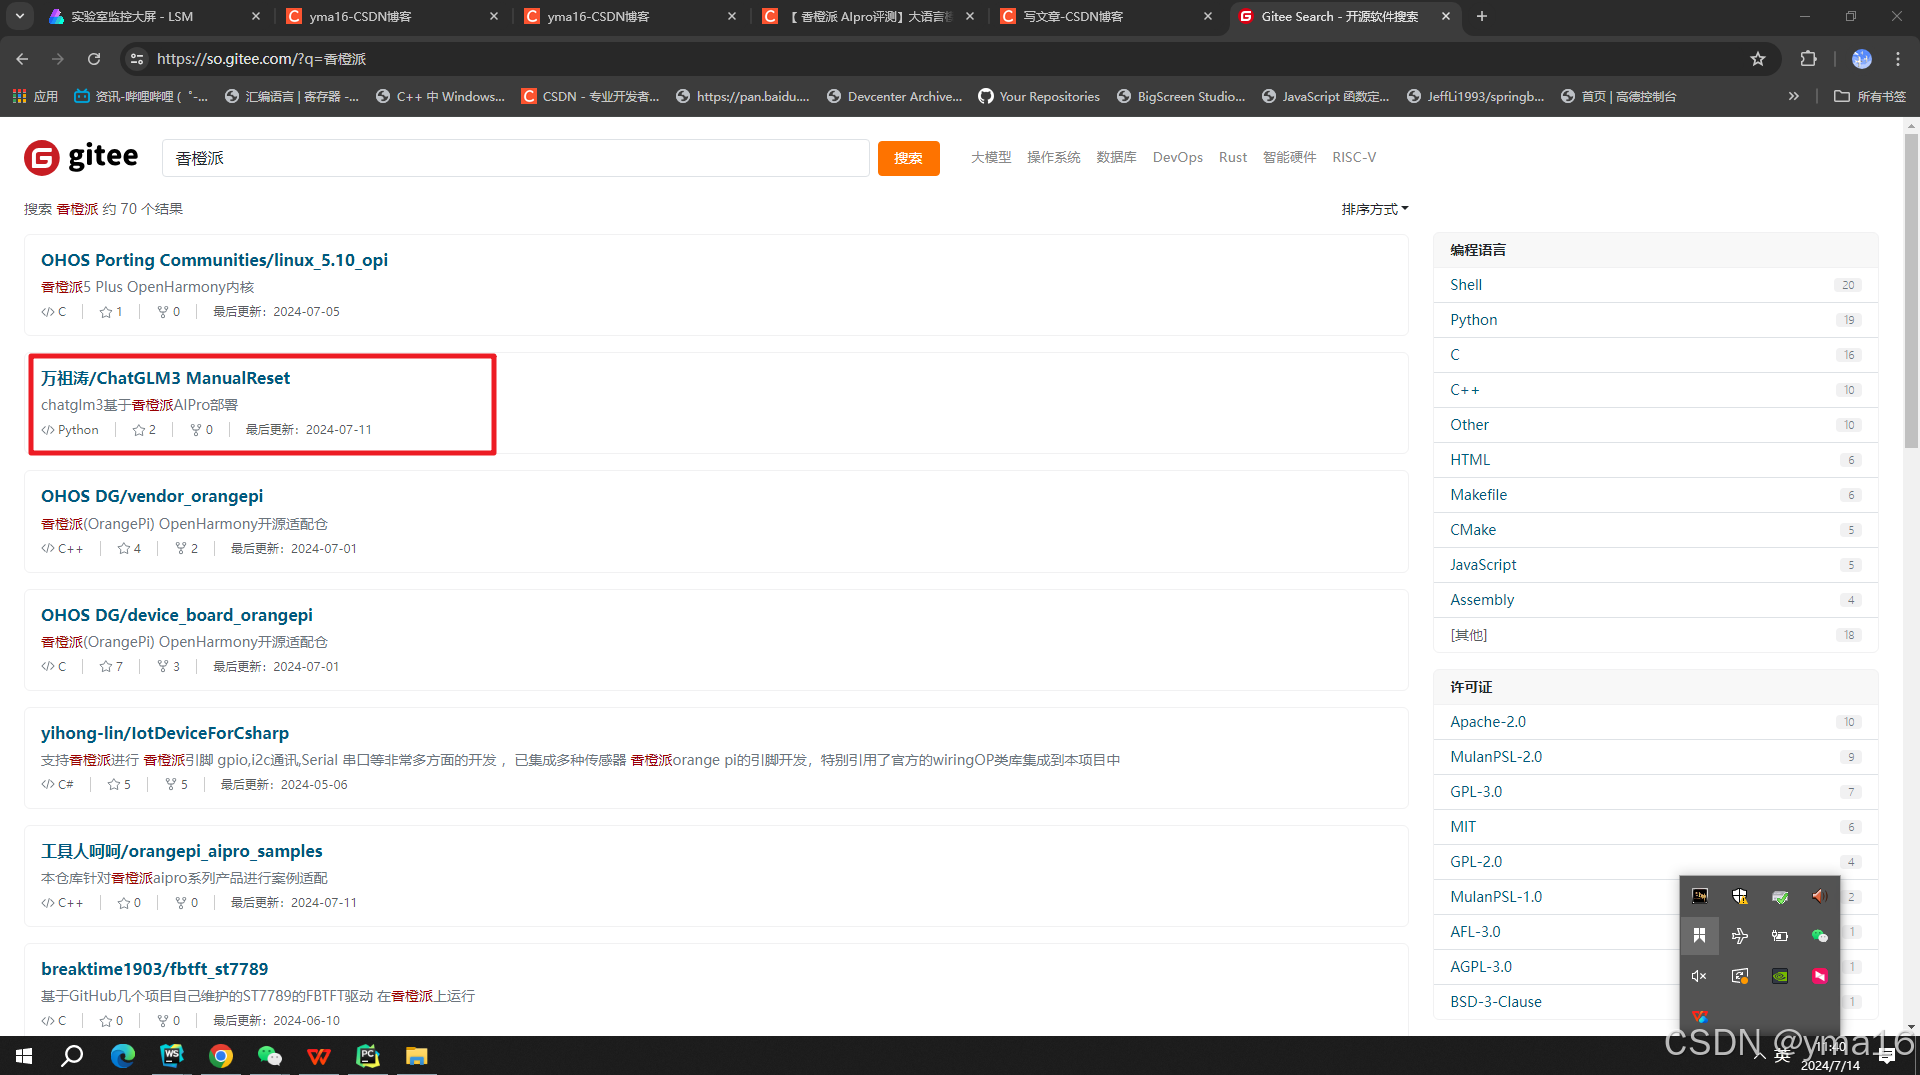Screen dimensions: 1920x1075
Task: Open the Chrome profile avatar
Action: coord(1861,59)
